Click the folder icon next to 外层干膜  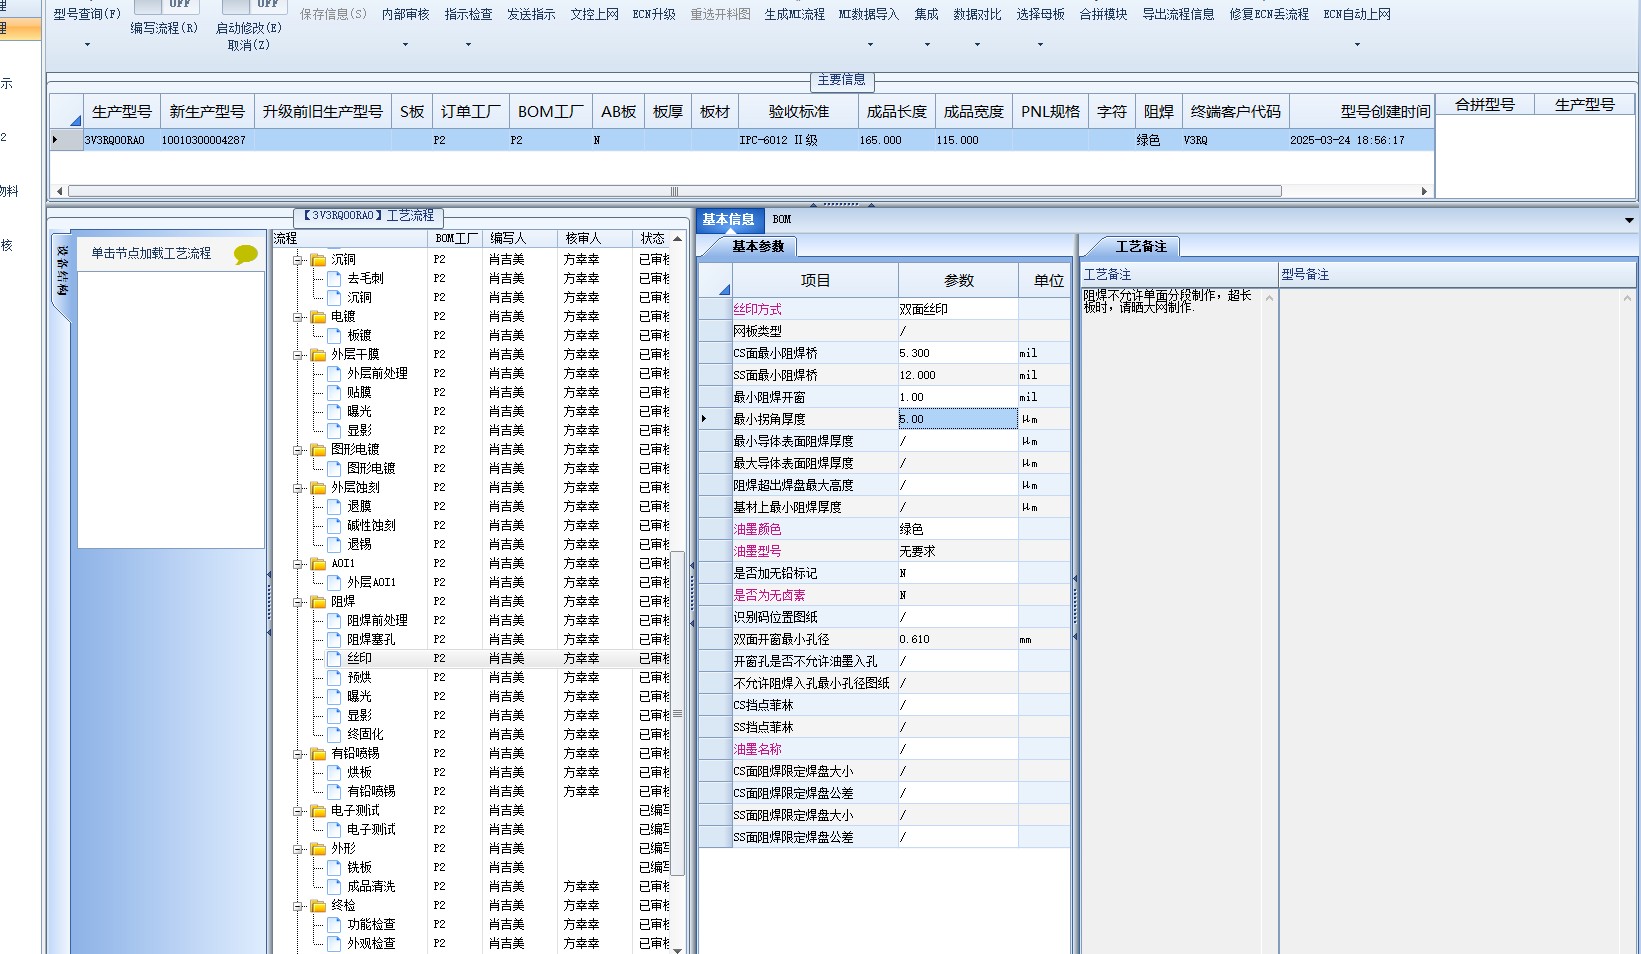pyautogui.click(x=318, y=355)
